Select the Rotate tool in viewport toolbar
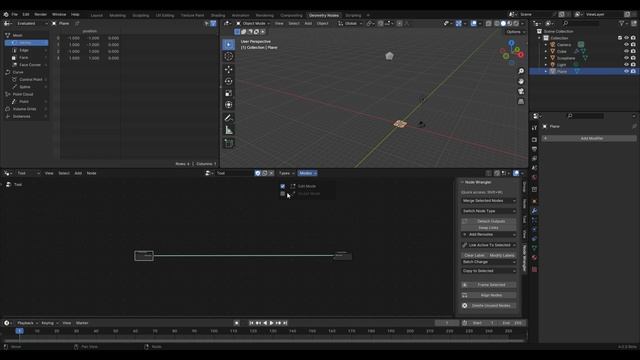 [x=229, y=81]
